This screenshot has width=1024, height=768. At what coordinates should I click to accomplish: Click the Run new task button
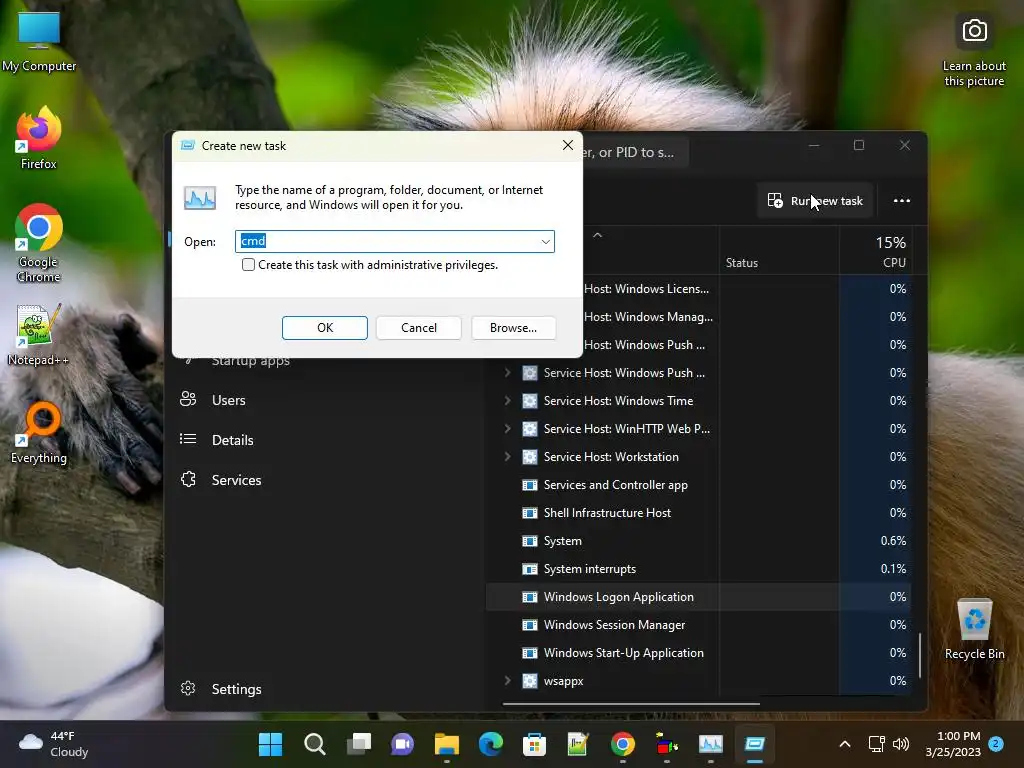[x=815, y=200]
